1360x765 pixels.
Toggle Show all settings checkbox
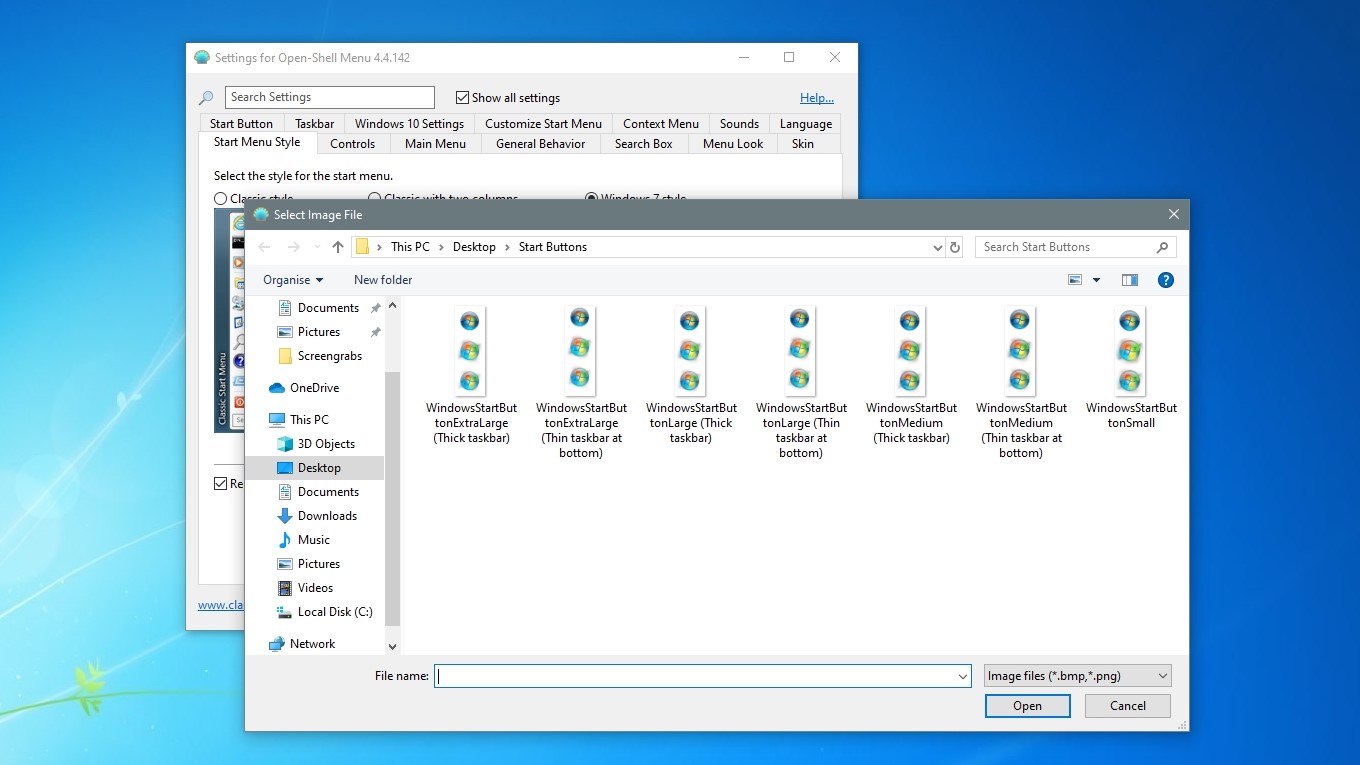(462, 98)
